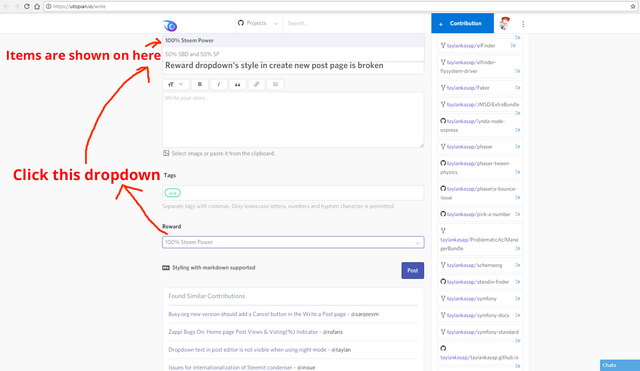Open the taylankasap/taylankasap.github.io project link
The image size is (640, 371).
point(479,357)
